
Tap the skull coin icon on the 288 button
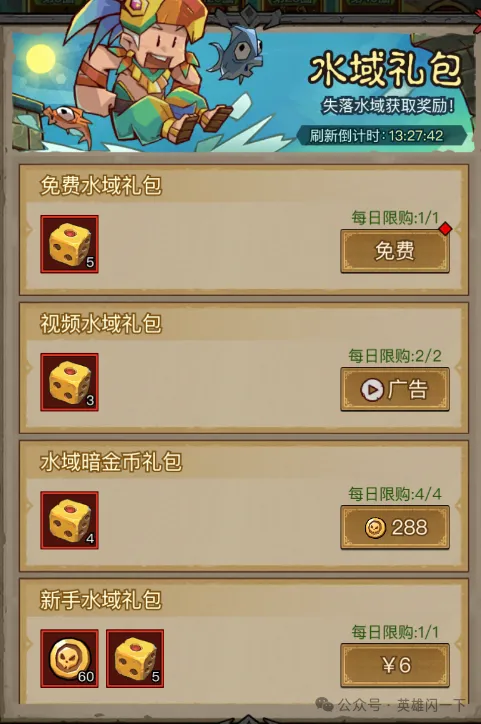pyautogui.click(x=375, y=527)
